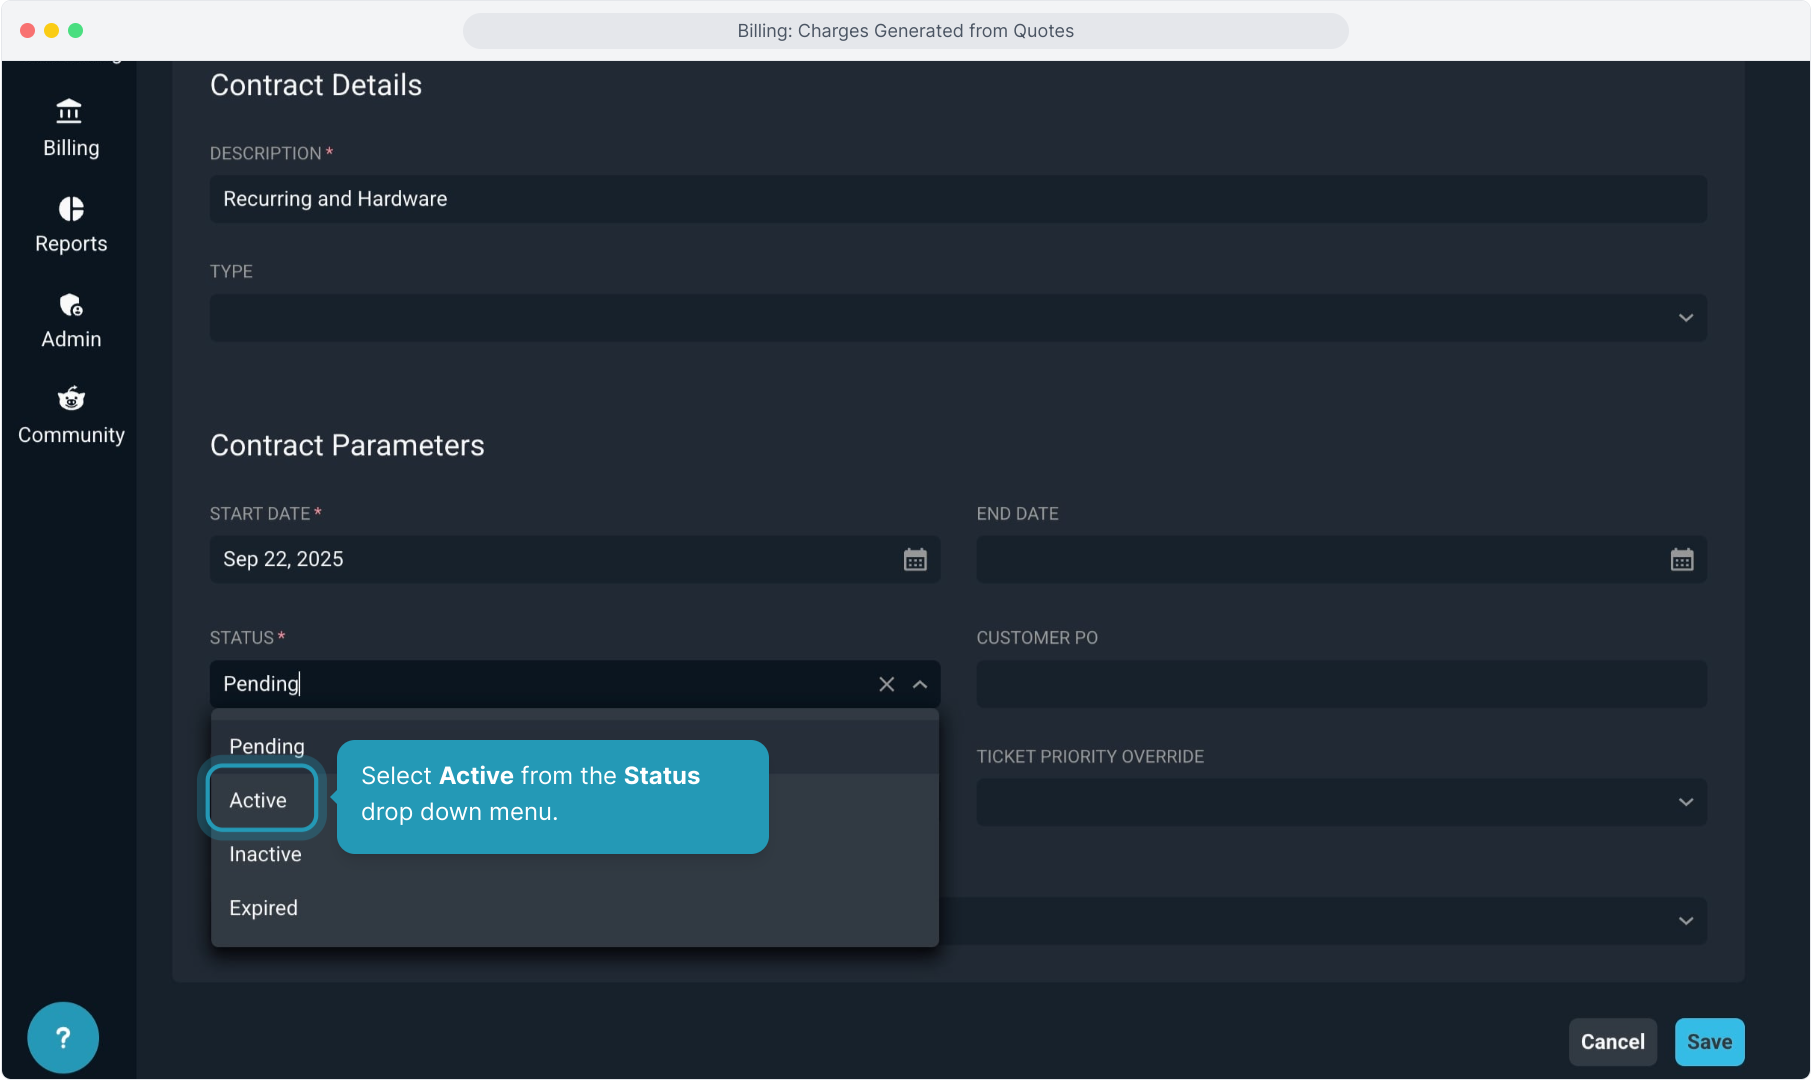This screenshot has height=1080, width=1812.
Task: Expand the Ticket Priority Override dropdown
Action: [1685, 803]
